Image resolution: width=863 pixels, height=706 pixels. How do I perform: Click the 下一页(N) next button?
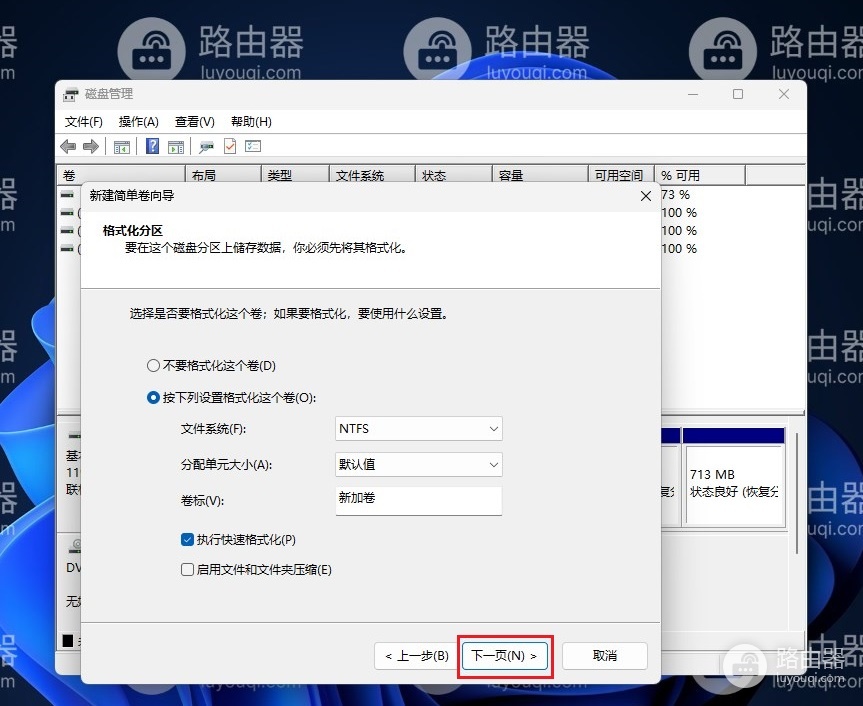(x=505, y=656)
